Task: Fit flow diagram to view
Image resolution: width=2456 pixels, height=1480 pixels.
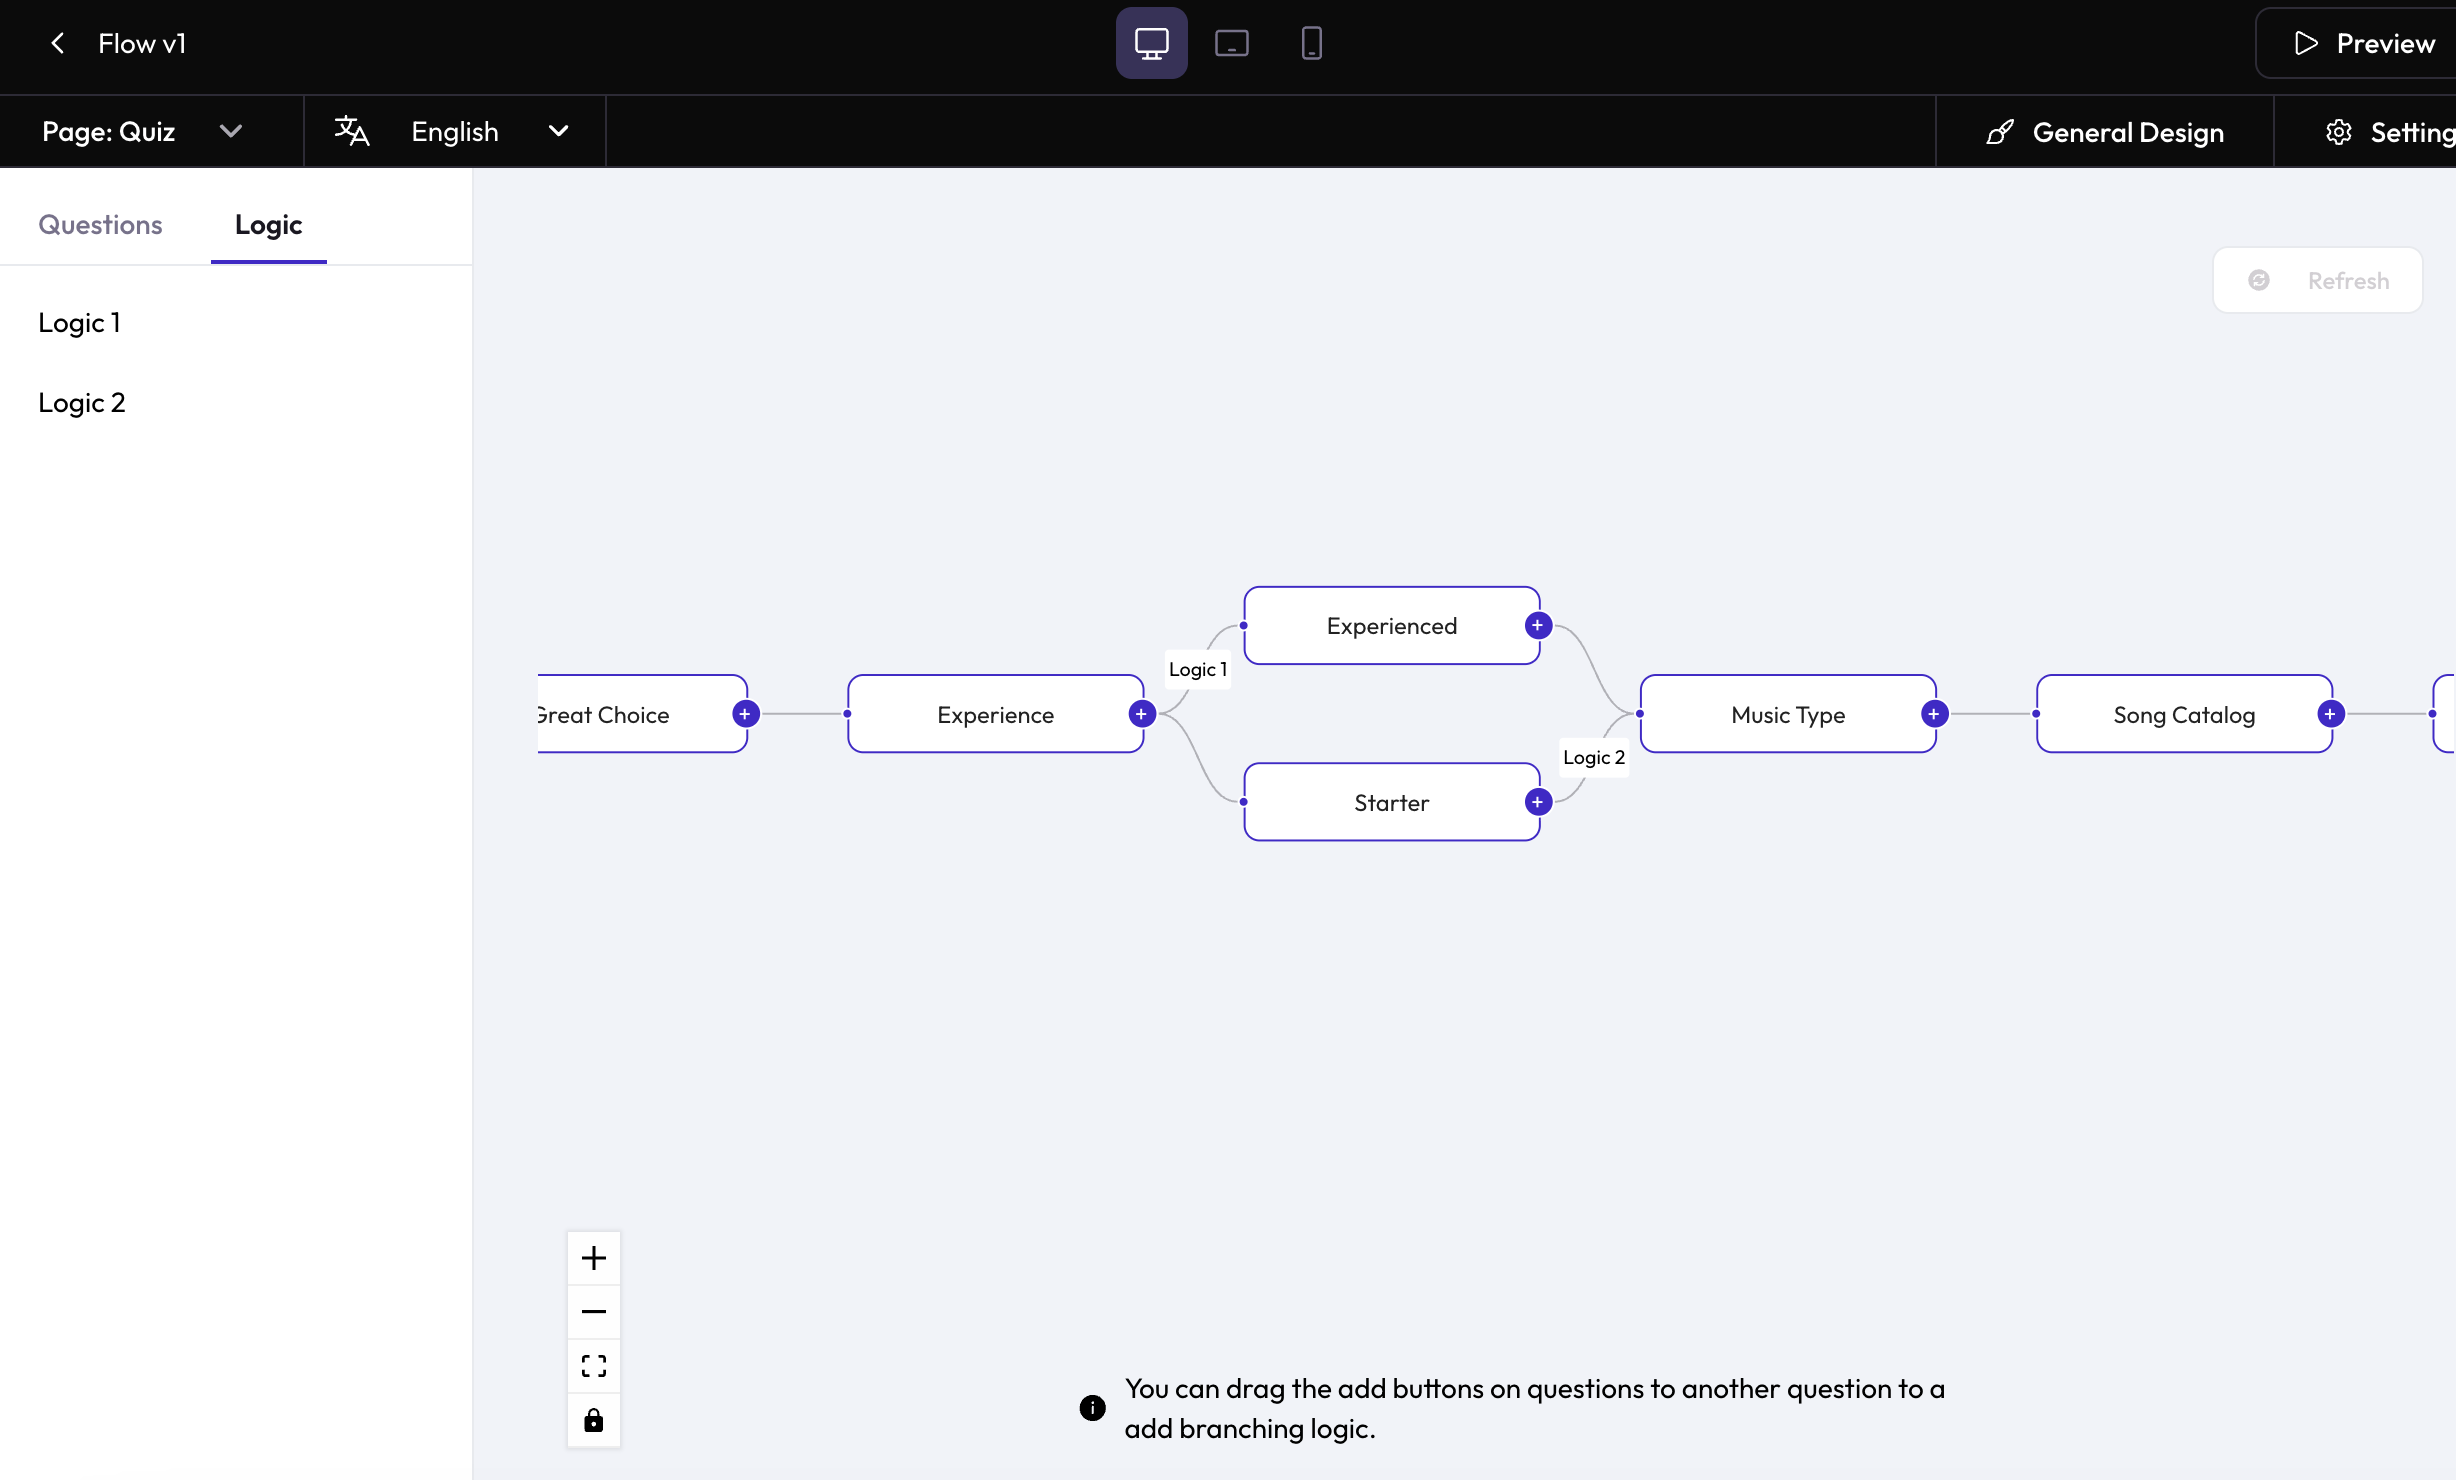Action: pyautogui.click(x=594, y=1365)
